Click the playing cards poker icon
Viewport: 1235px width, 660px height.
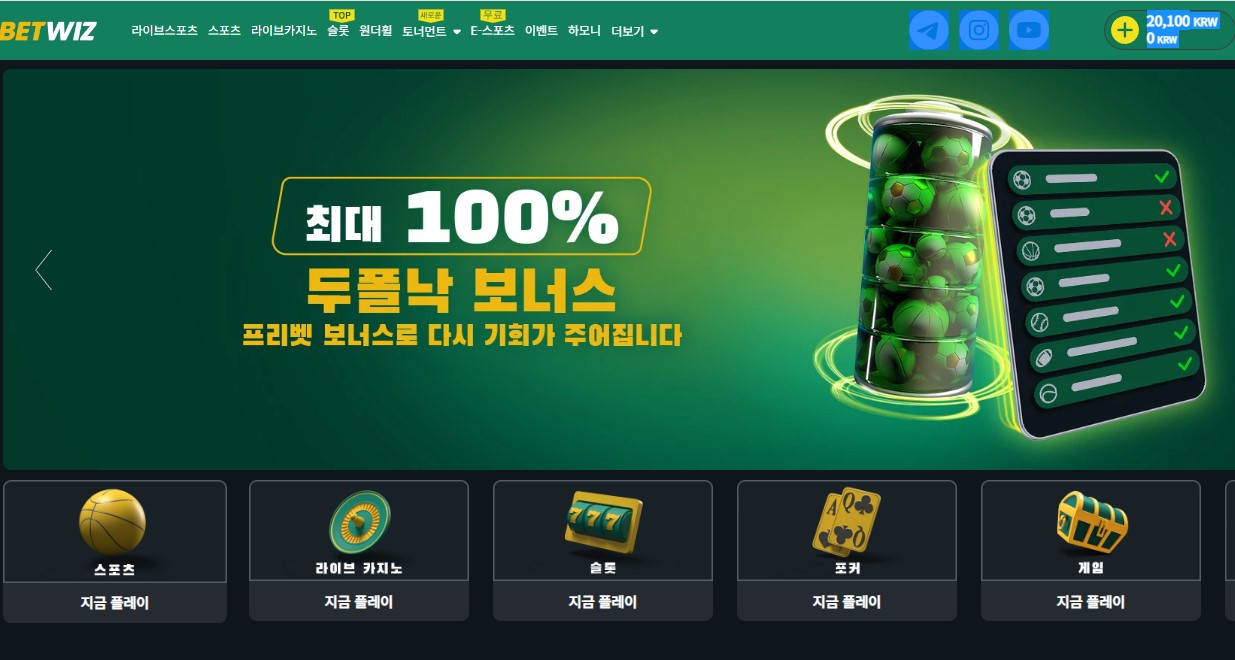pyautogui.click(x=846, y=520)
